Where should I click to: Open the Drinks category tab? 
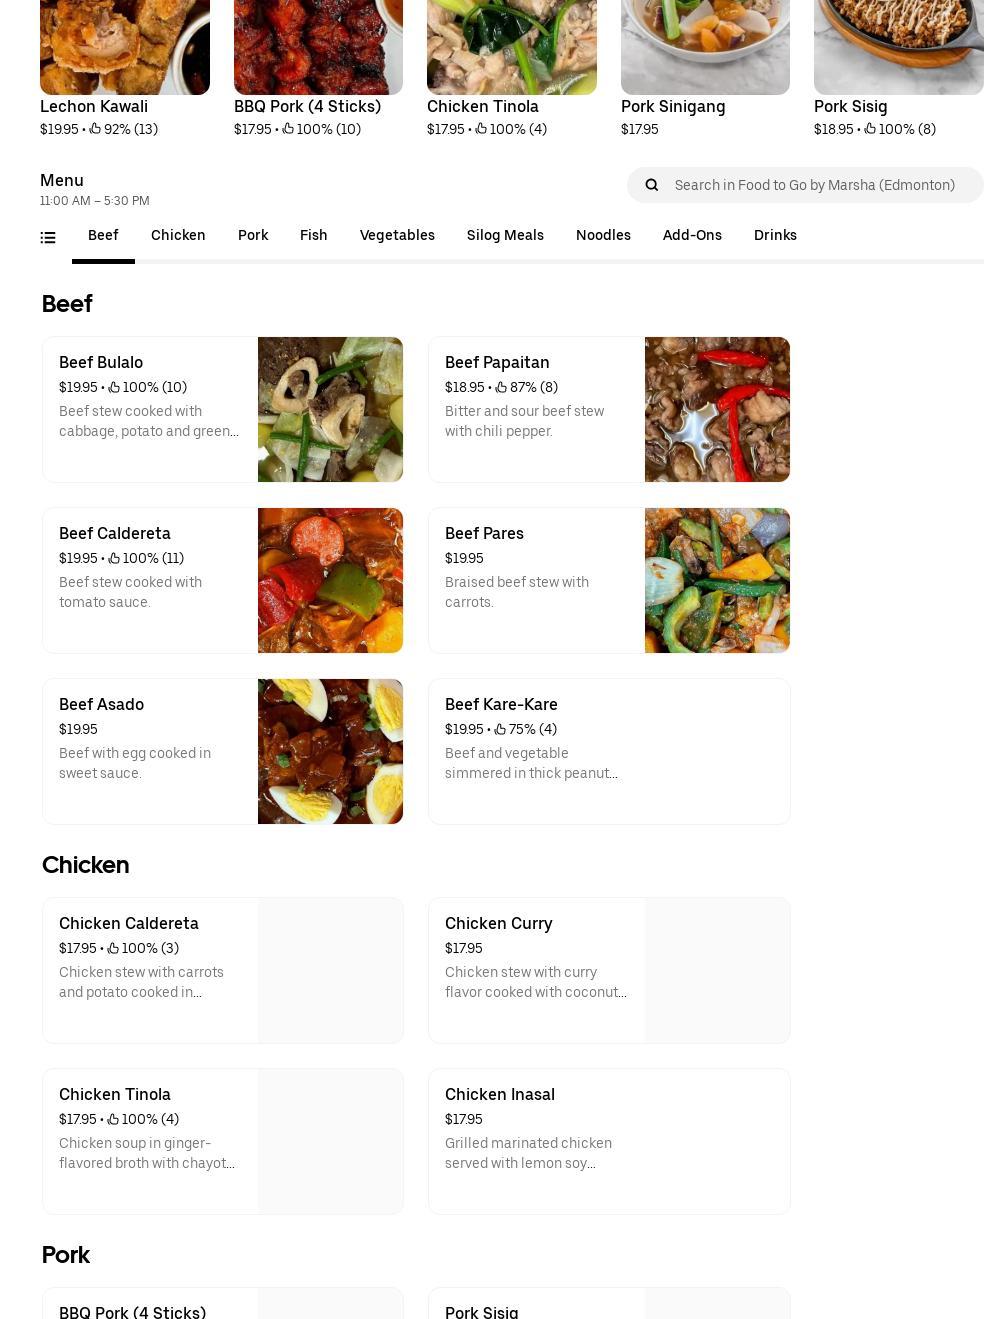tap(775, 235)
